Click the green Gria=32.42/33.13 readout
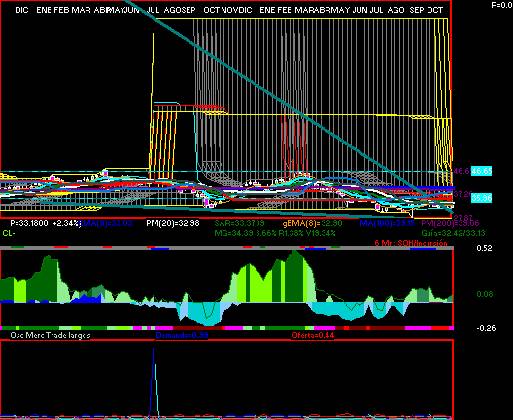513x420 pixels. [x=453, y=233]
